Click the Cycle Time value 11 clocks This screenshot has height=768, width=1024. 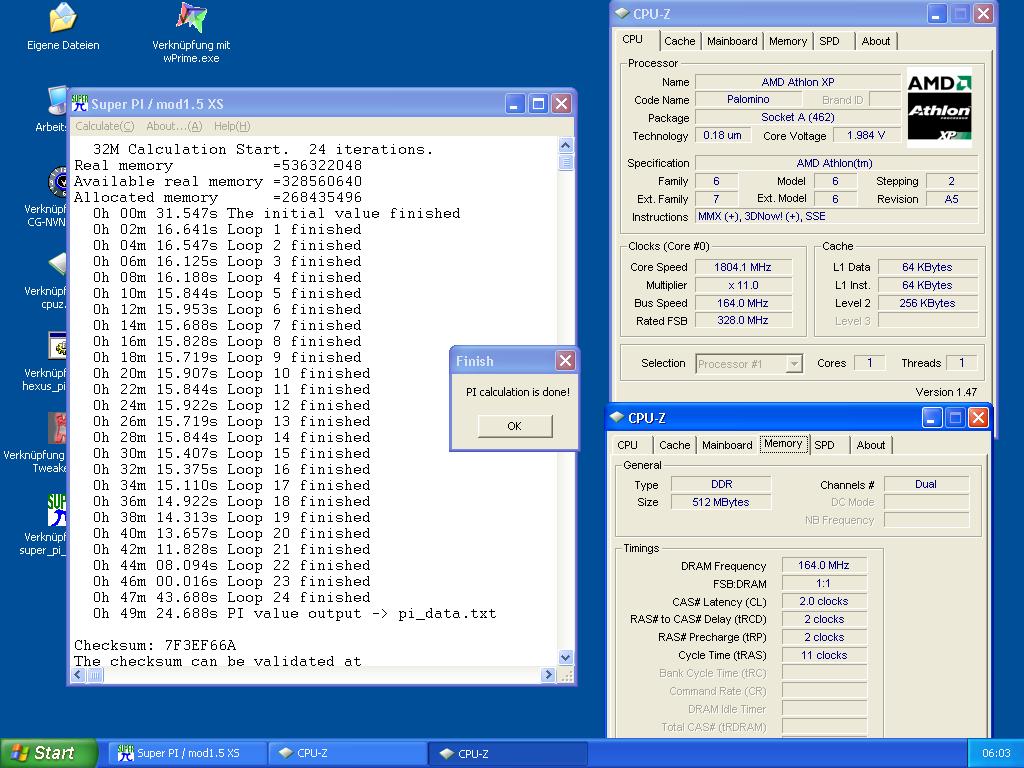[824, 655]
